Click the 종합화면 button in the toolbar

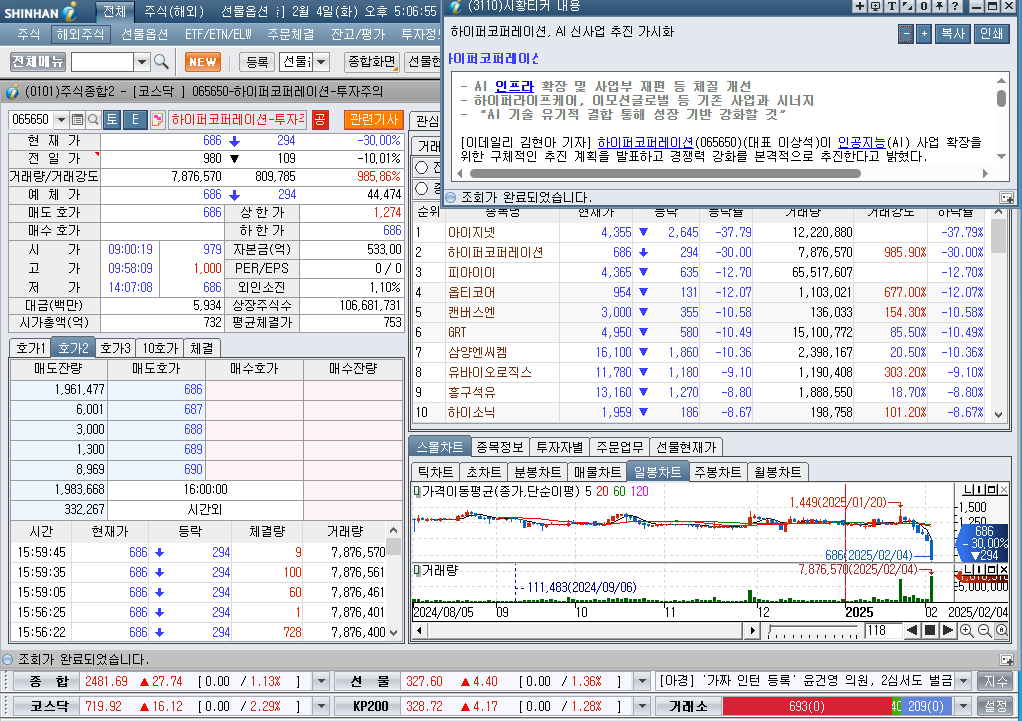[372, 62]
